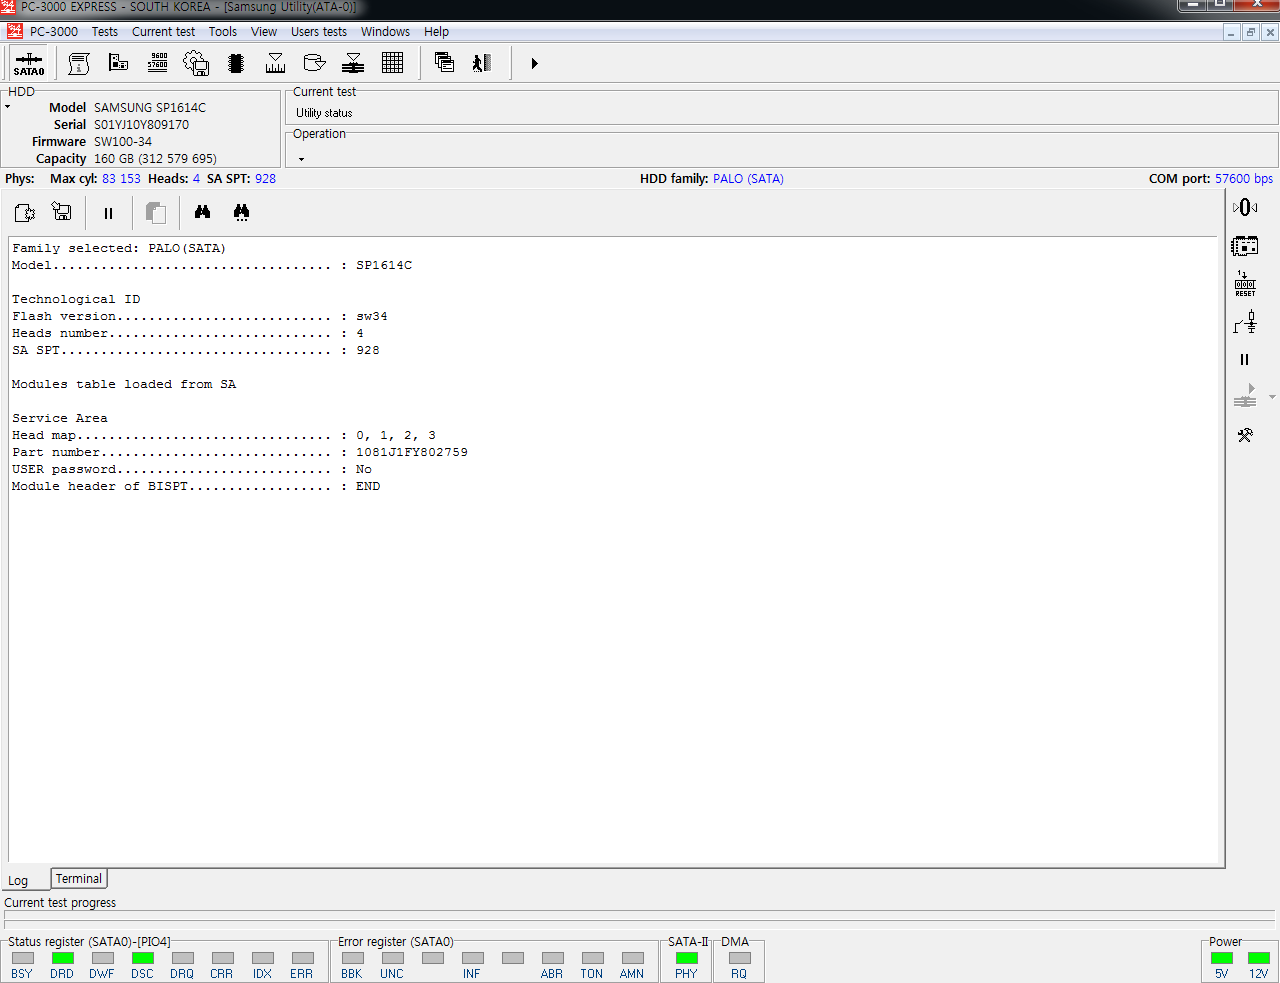The height and width of the screenshot is (983, 1280).
Task: Click the document with gear log icon
Action: click(25, 212)
